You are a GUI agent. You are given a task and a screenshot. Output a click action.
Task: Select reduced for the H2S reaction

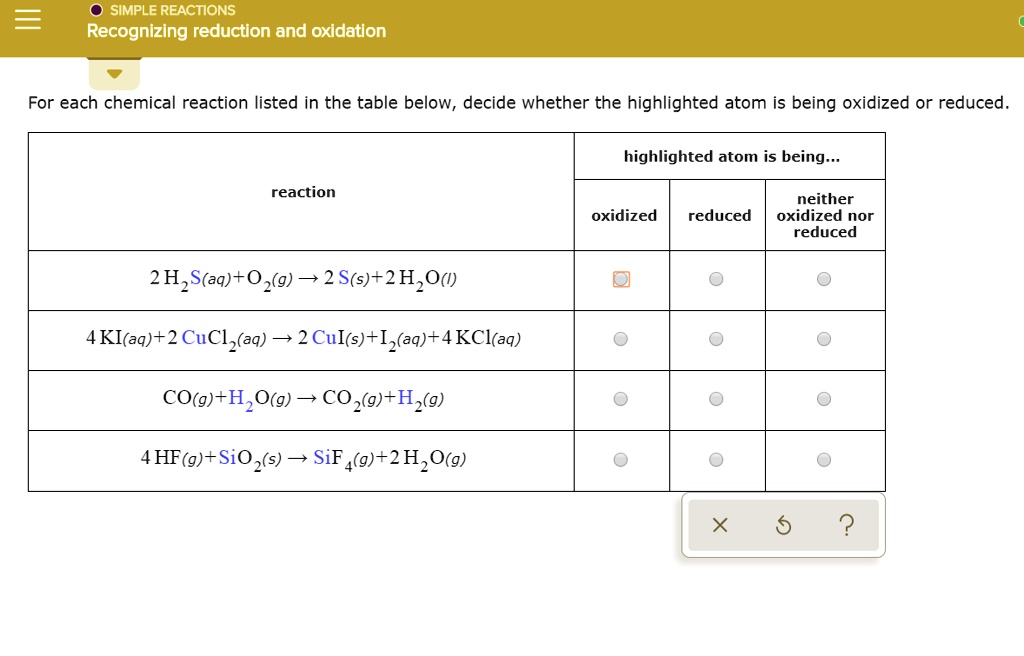(716, 280)
